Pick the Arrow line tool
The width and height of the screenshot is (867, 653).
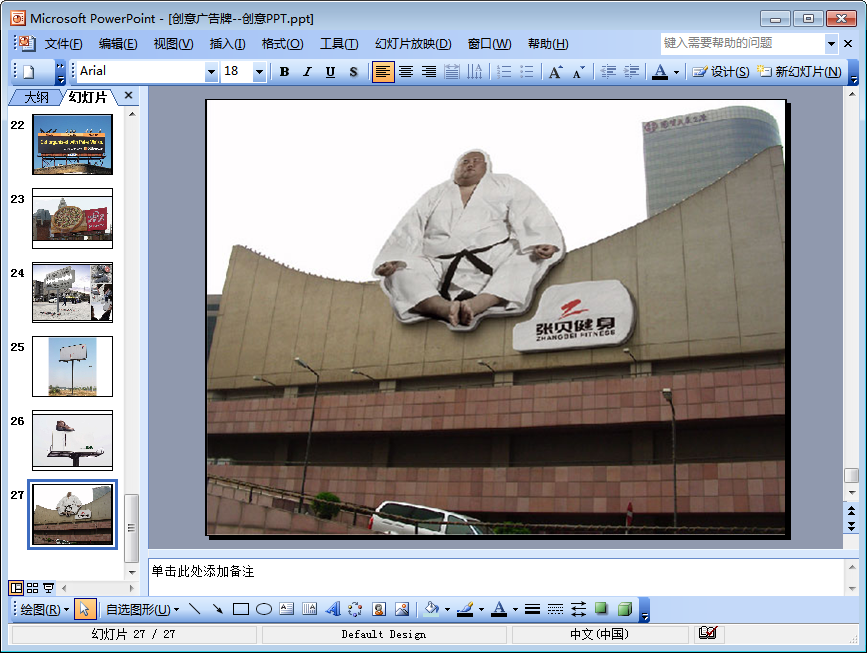point(217,609)
